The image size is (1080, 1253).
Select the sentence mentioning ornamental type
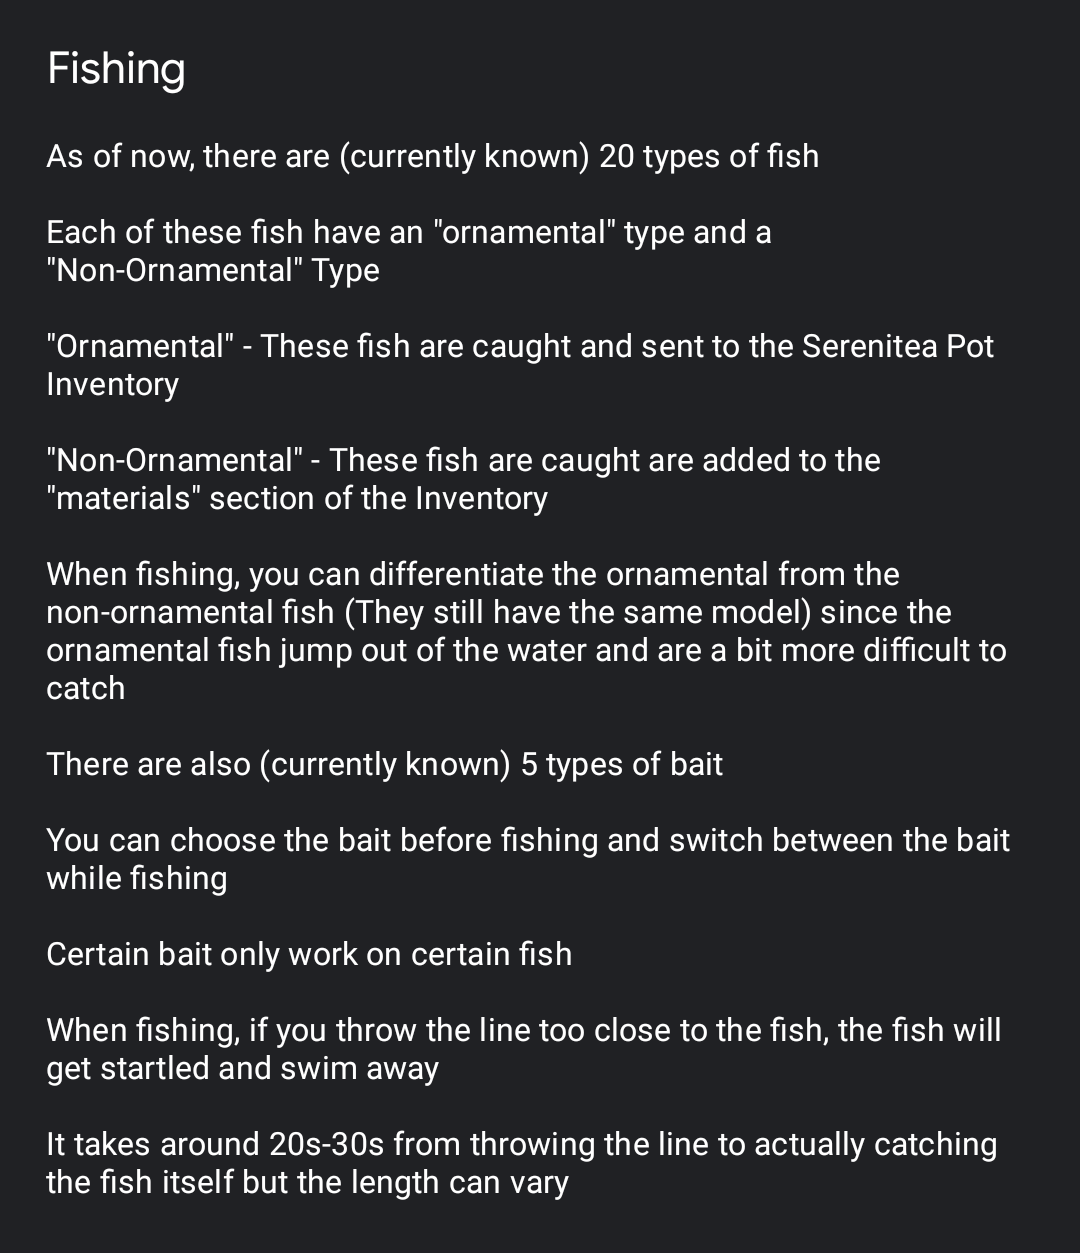(x=408, y=251)
